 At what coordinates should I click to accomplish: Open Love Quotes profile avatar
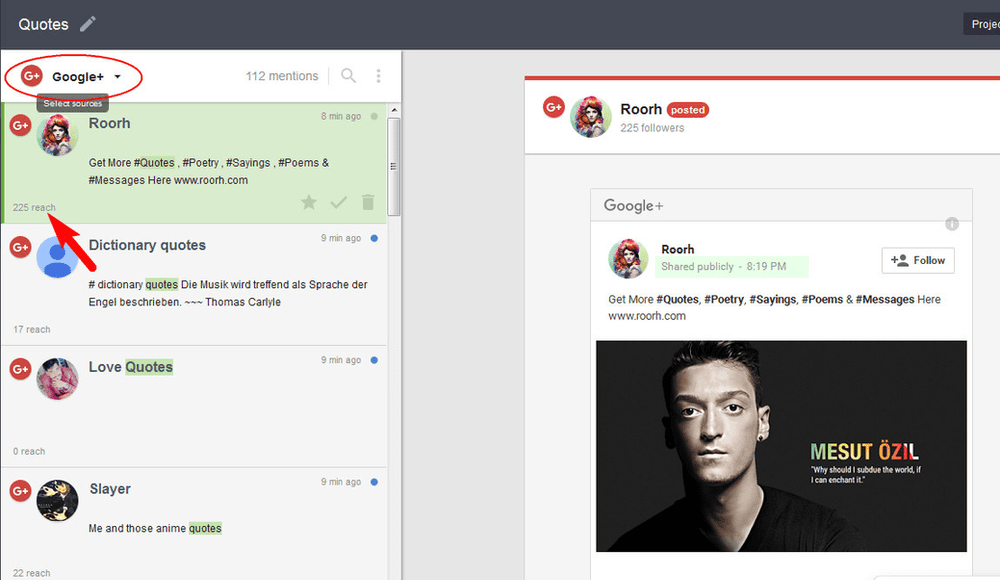pyautogui.click(x=57, y=378)
